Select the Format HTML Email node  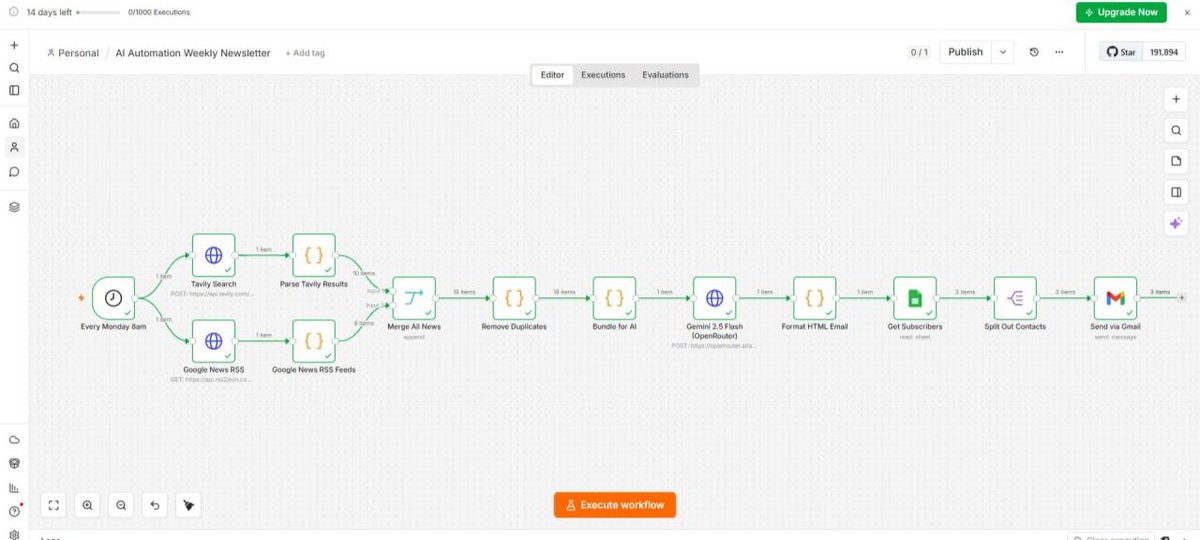pos(814,298)
